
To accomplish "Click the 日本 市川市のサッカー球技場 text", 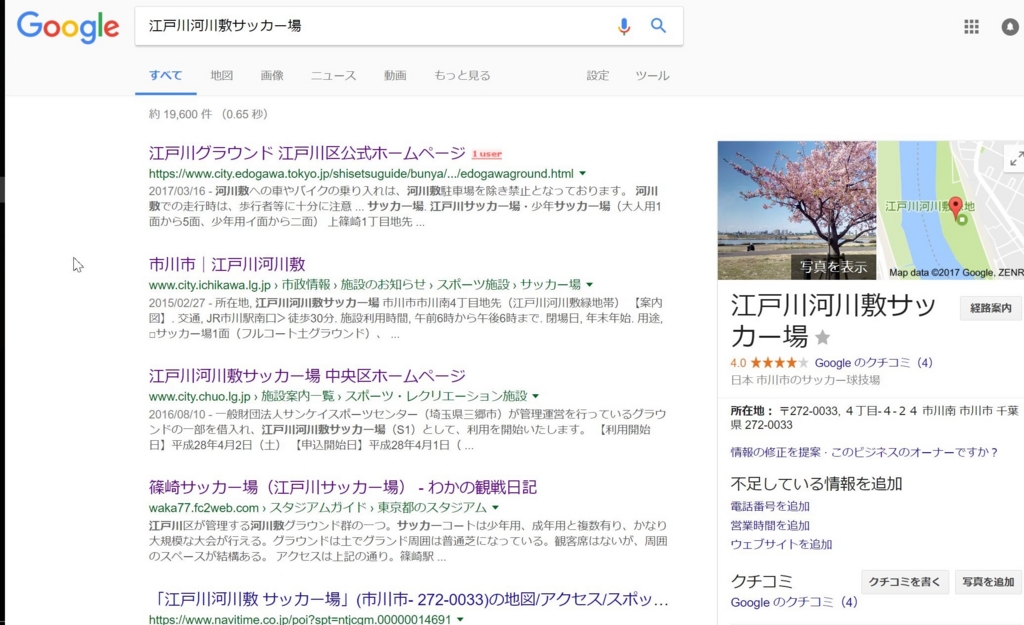I will click(805, 380).
